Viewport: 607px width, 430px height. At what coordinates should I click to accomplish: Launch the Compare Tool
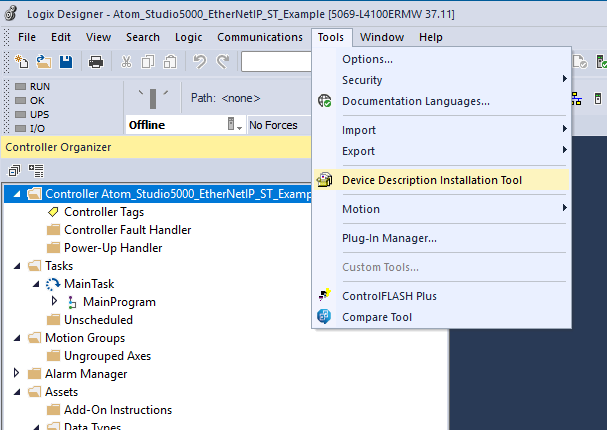click(376, 317)
